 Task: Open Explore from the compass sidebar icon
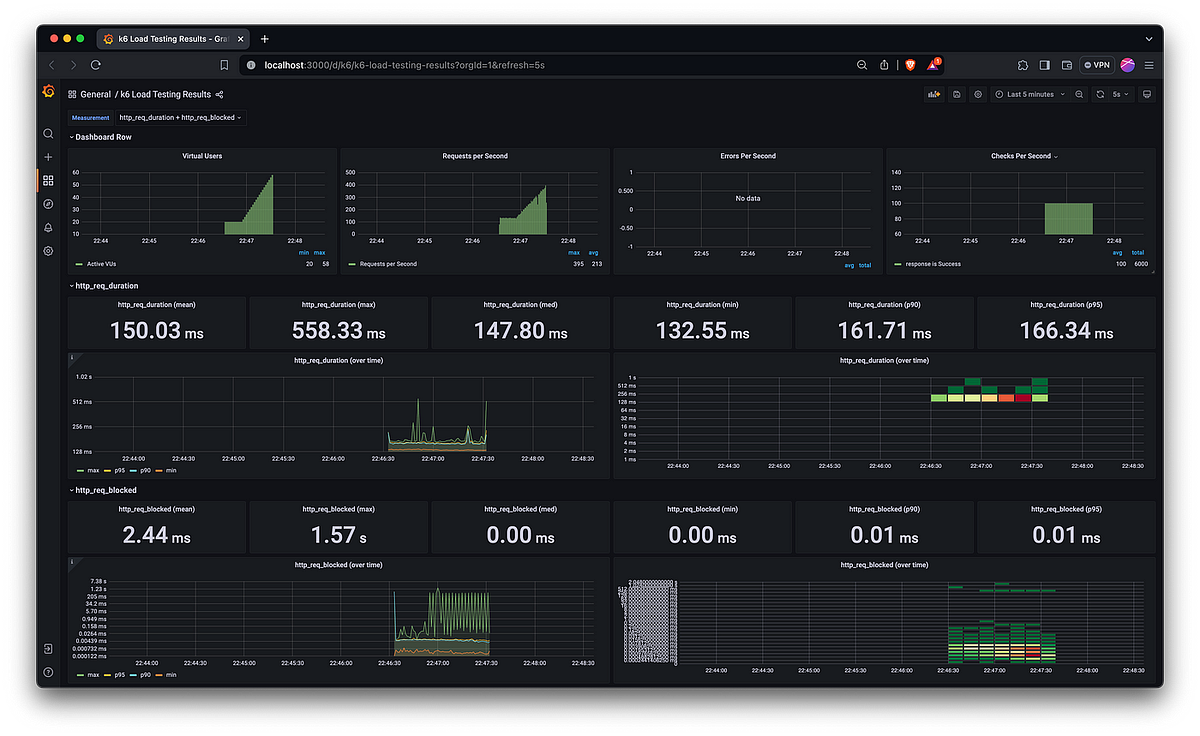coord(48,204)
